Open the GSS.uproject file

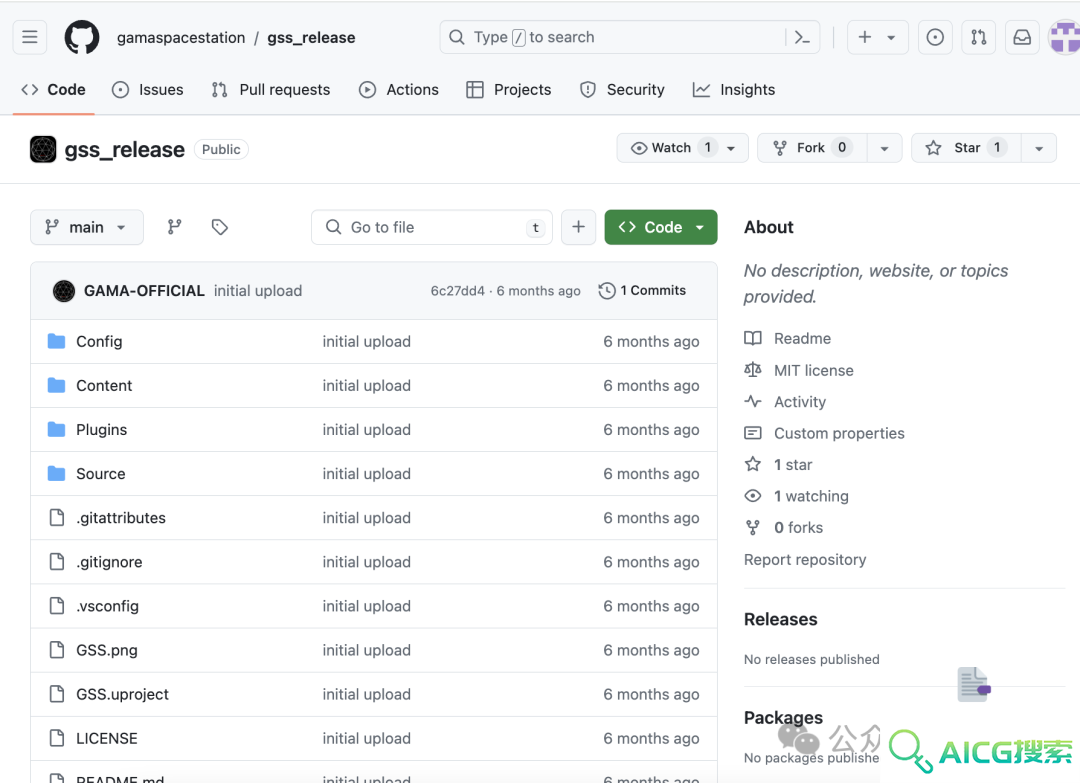123,694
